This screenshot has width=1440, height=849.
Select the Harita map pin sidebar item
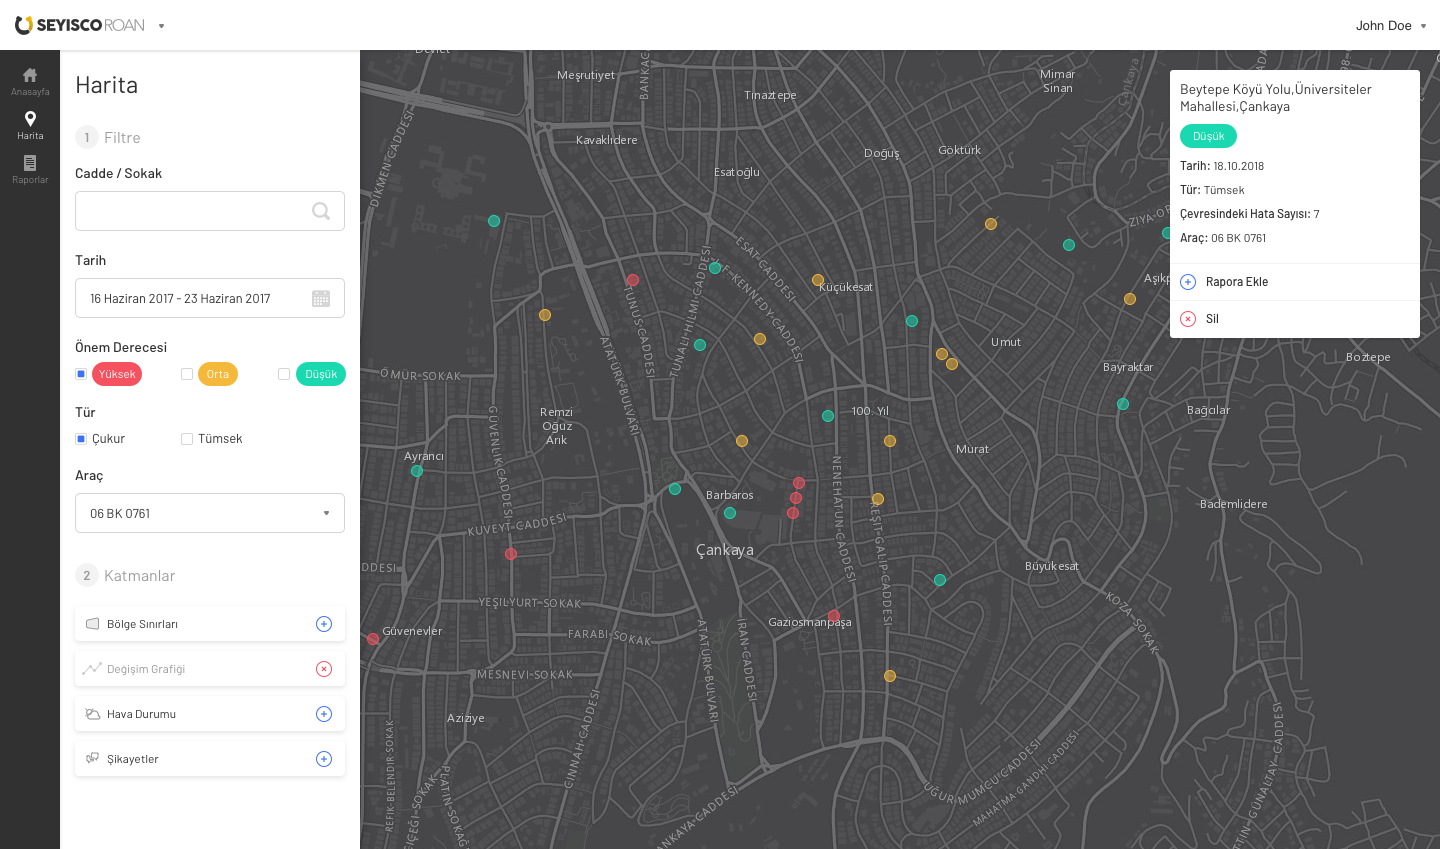30,125
